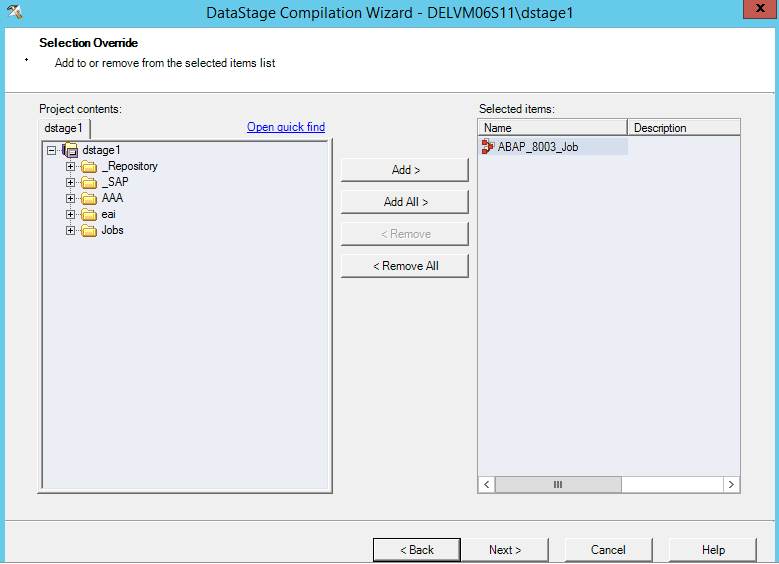779x564 pixels.
Task: Select the dstage1 tree root label
Action: coord(101,150)
